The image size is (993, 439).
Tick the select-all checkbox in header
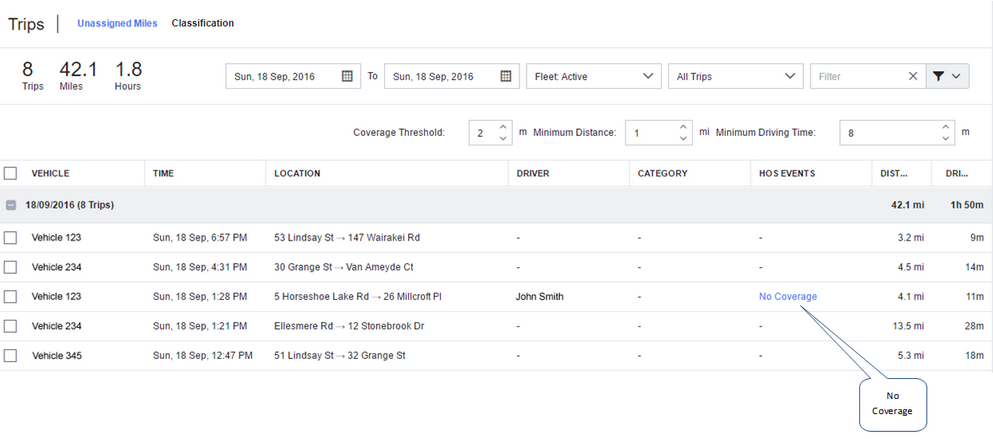click(10, 173)
